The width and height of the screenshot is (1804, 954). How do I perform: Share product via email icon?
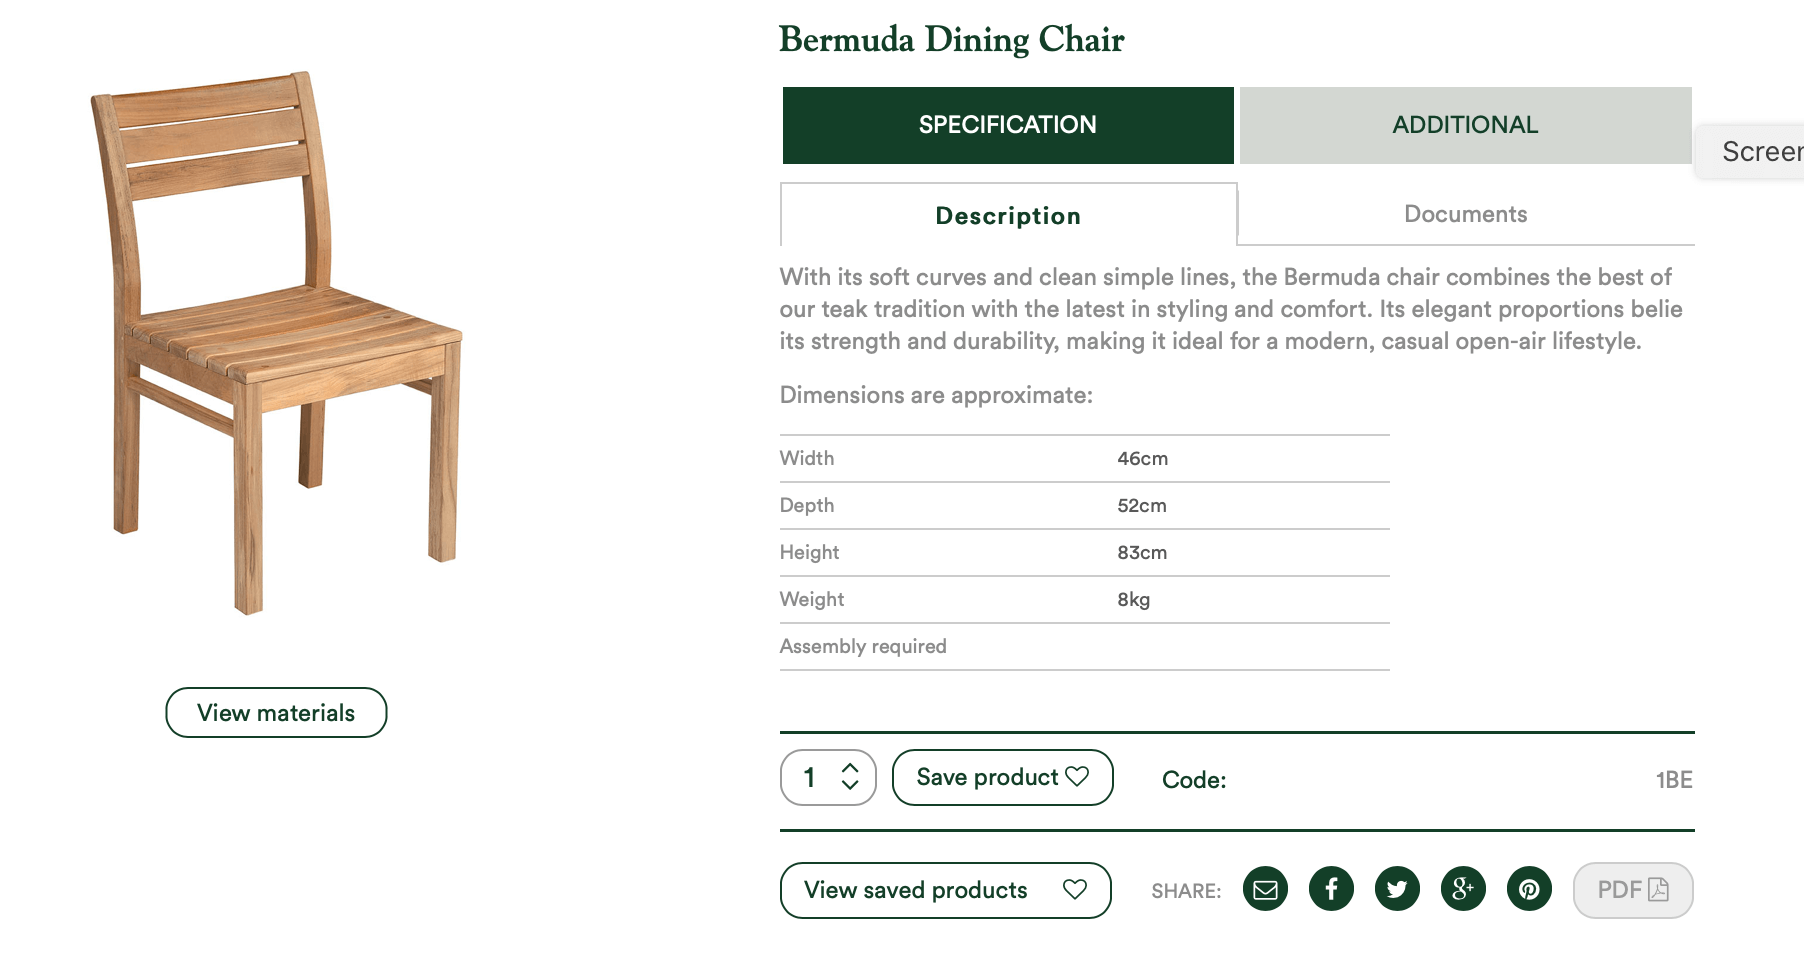click(1265, 889)
